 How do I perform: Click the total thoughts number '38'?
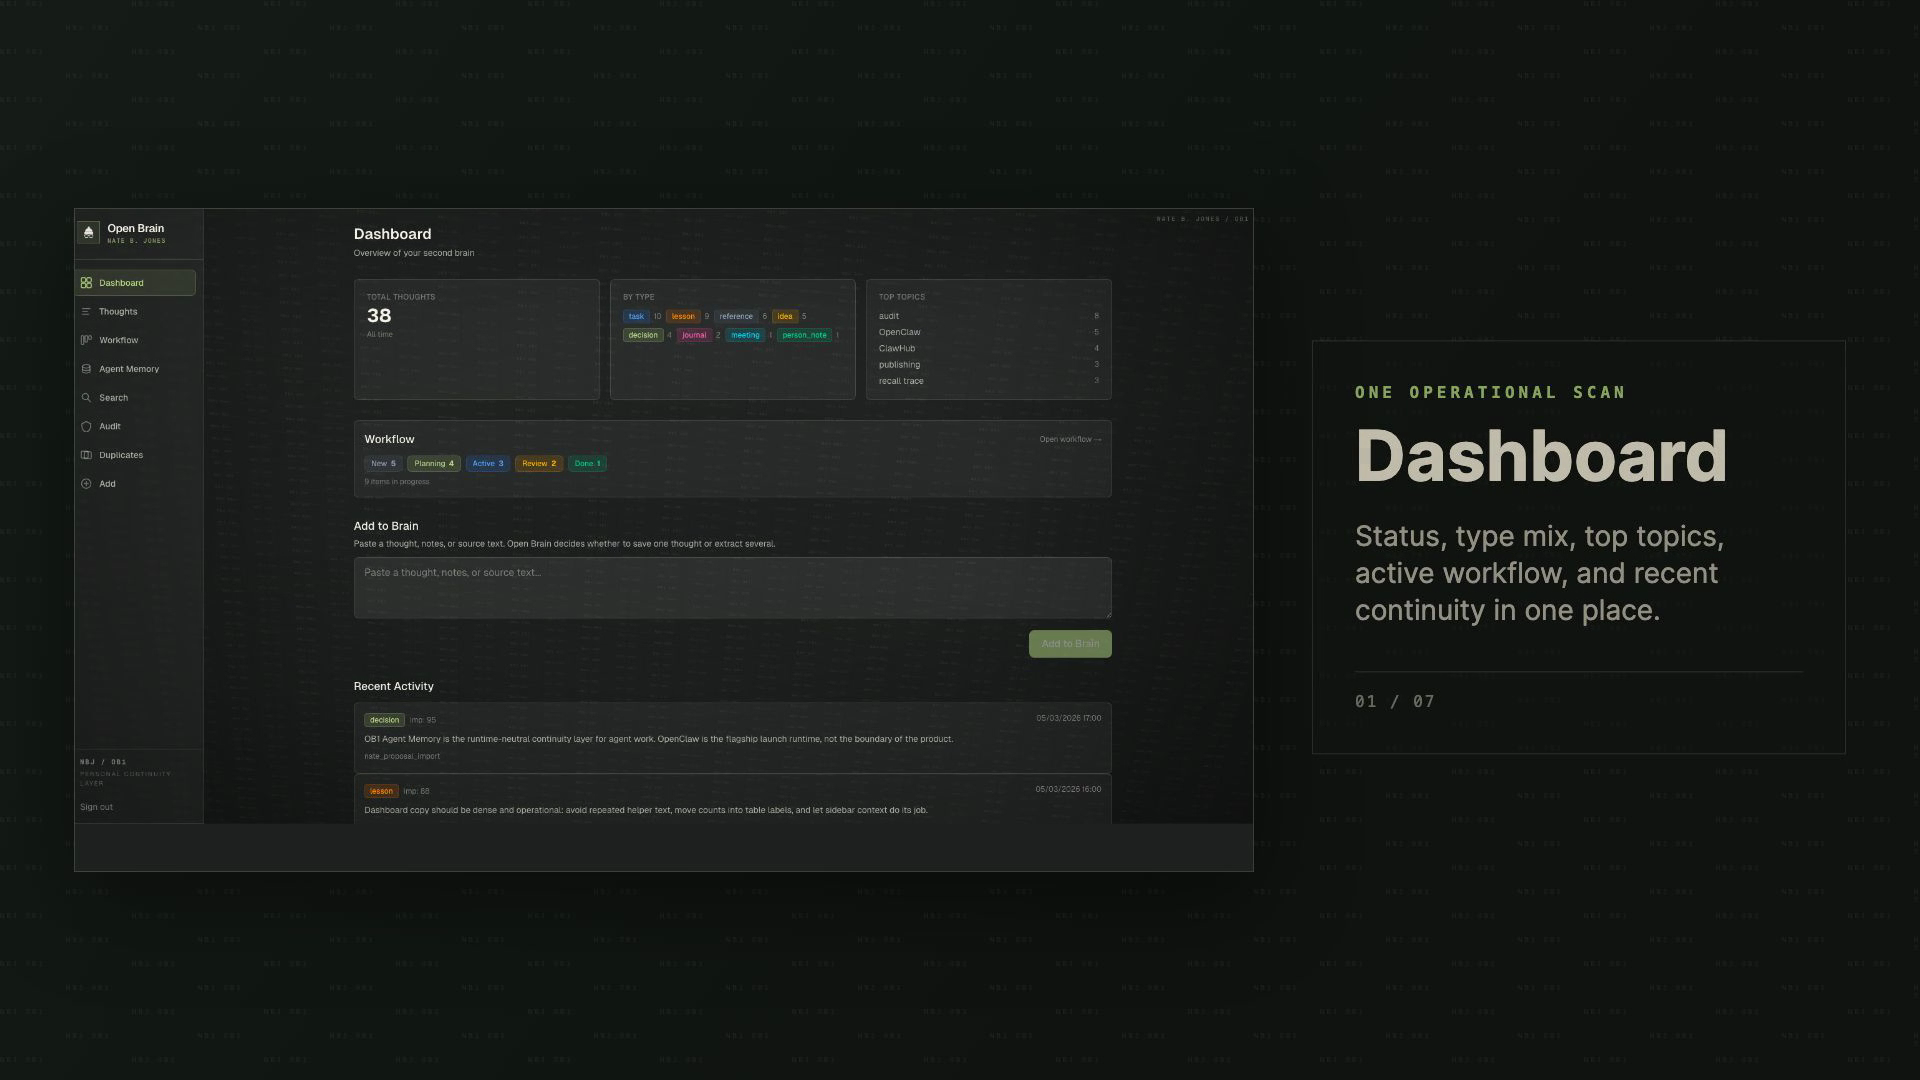(x=379, y=316)
